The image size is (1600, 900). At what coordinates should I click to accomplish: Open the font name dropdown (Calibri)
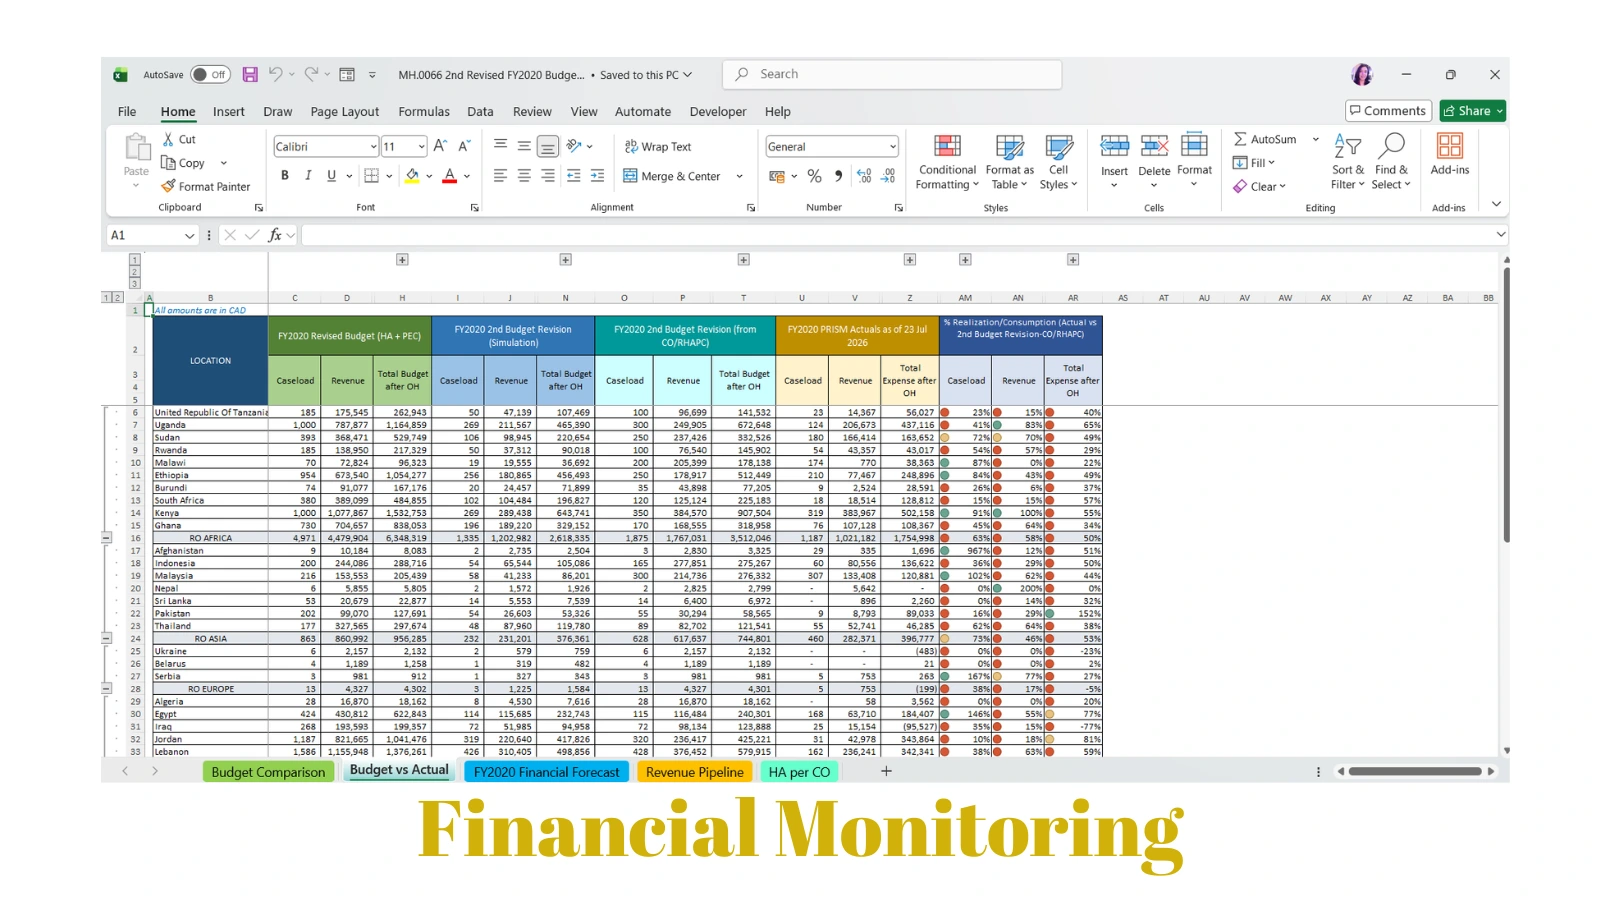373,147
